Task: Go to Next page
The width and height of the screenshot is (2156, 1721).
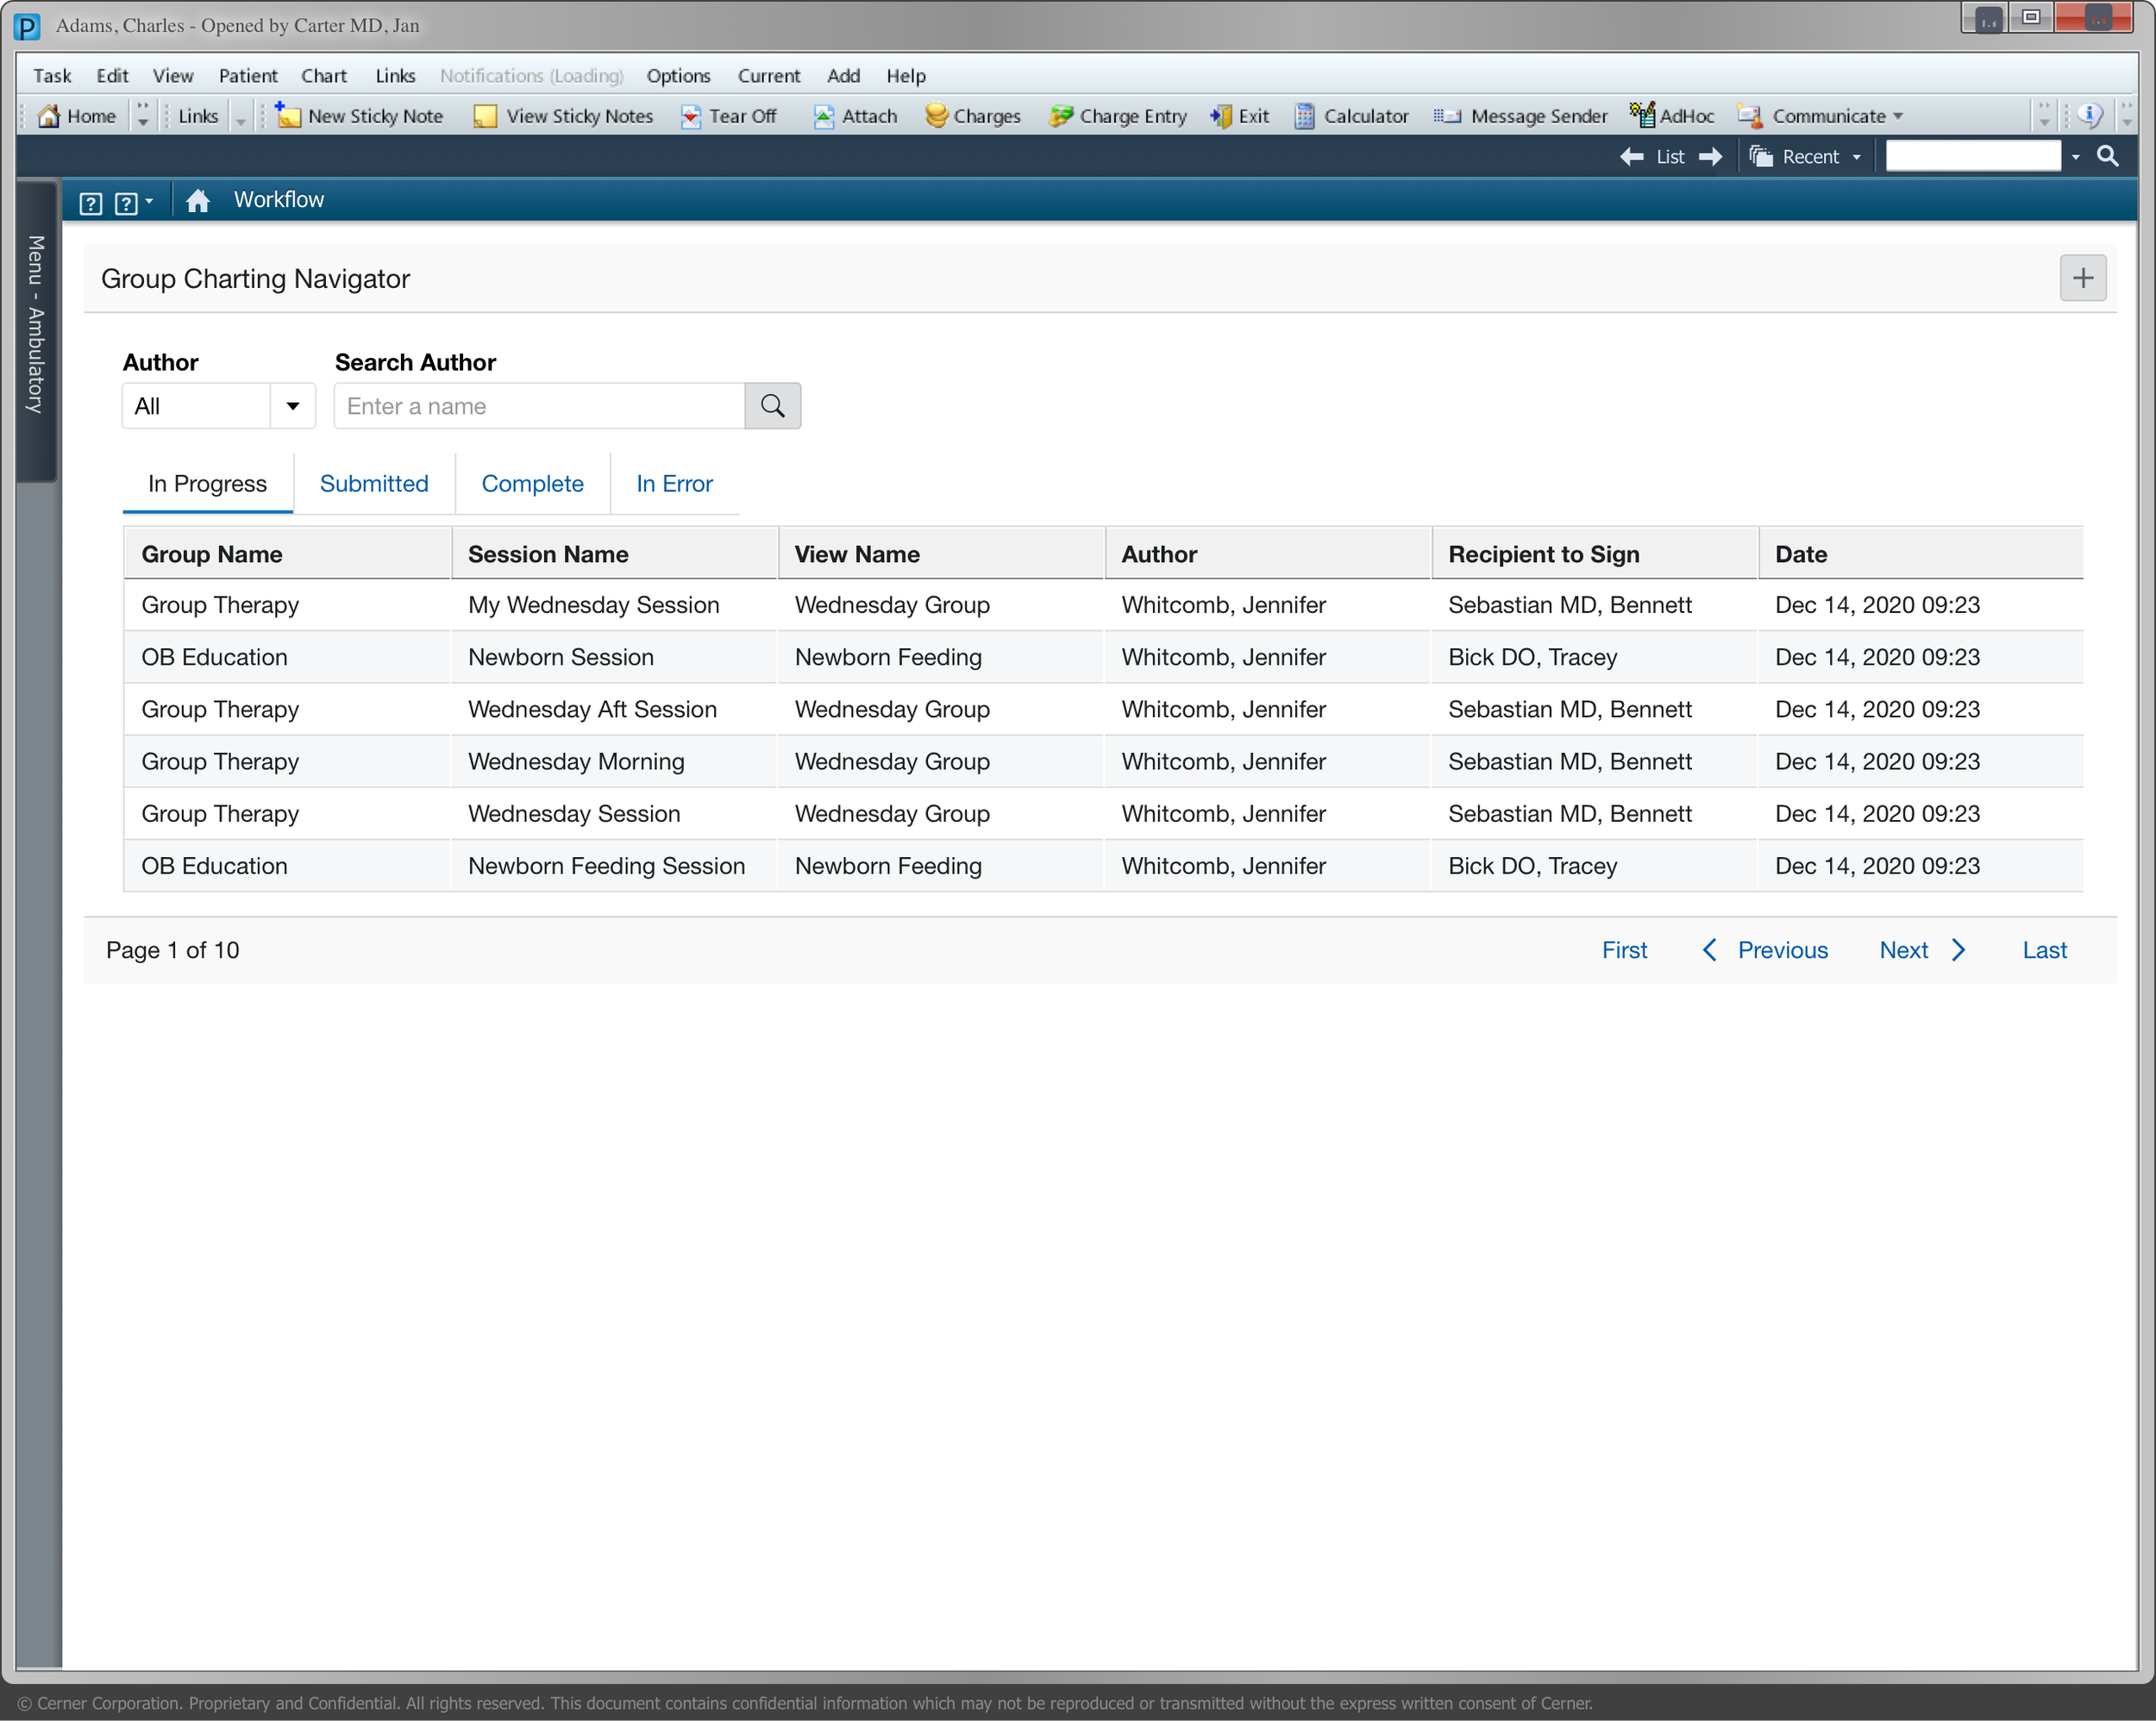Action: (x=1903, y=950)
